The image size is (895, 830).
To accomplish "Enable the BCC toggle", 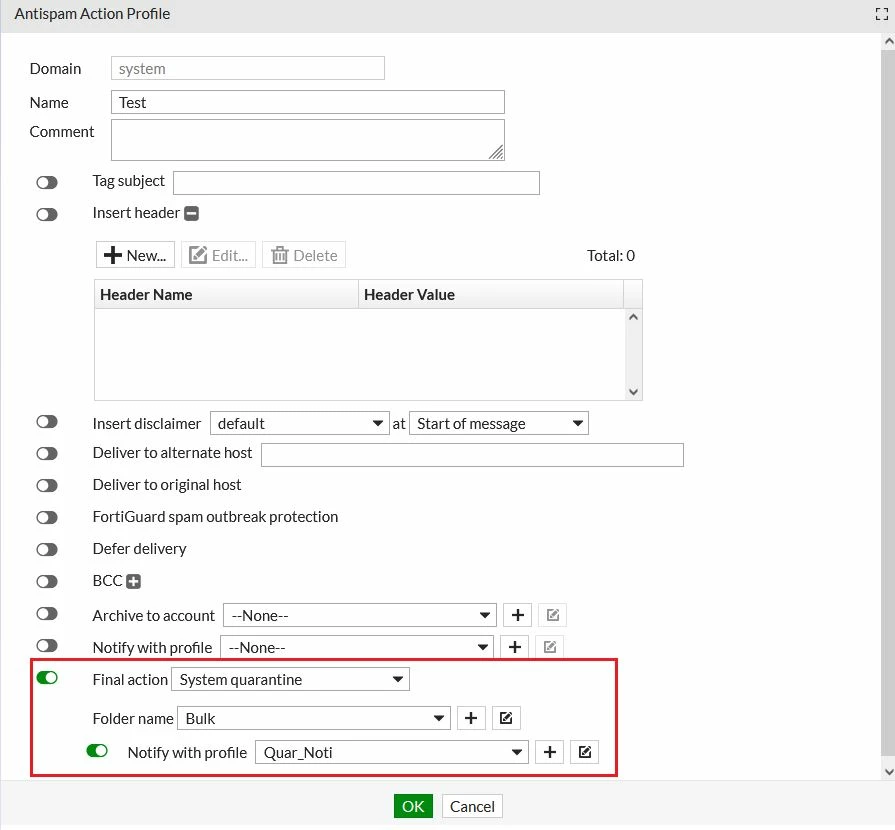I will coord(47,581).
